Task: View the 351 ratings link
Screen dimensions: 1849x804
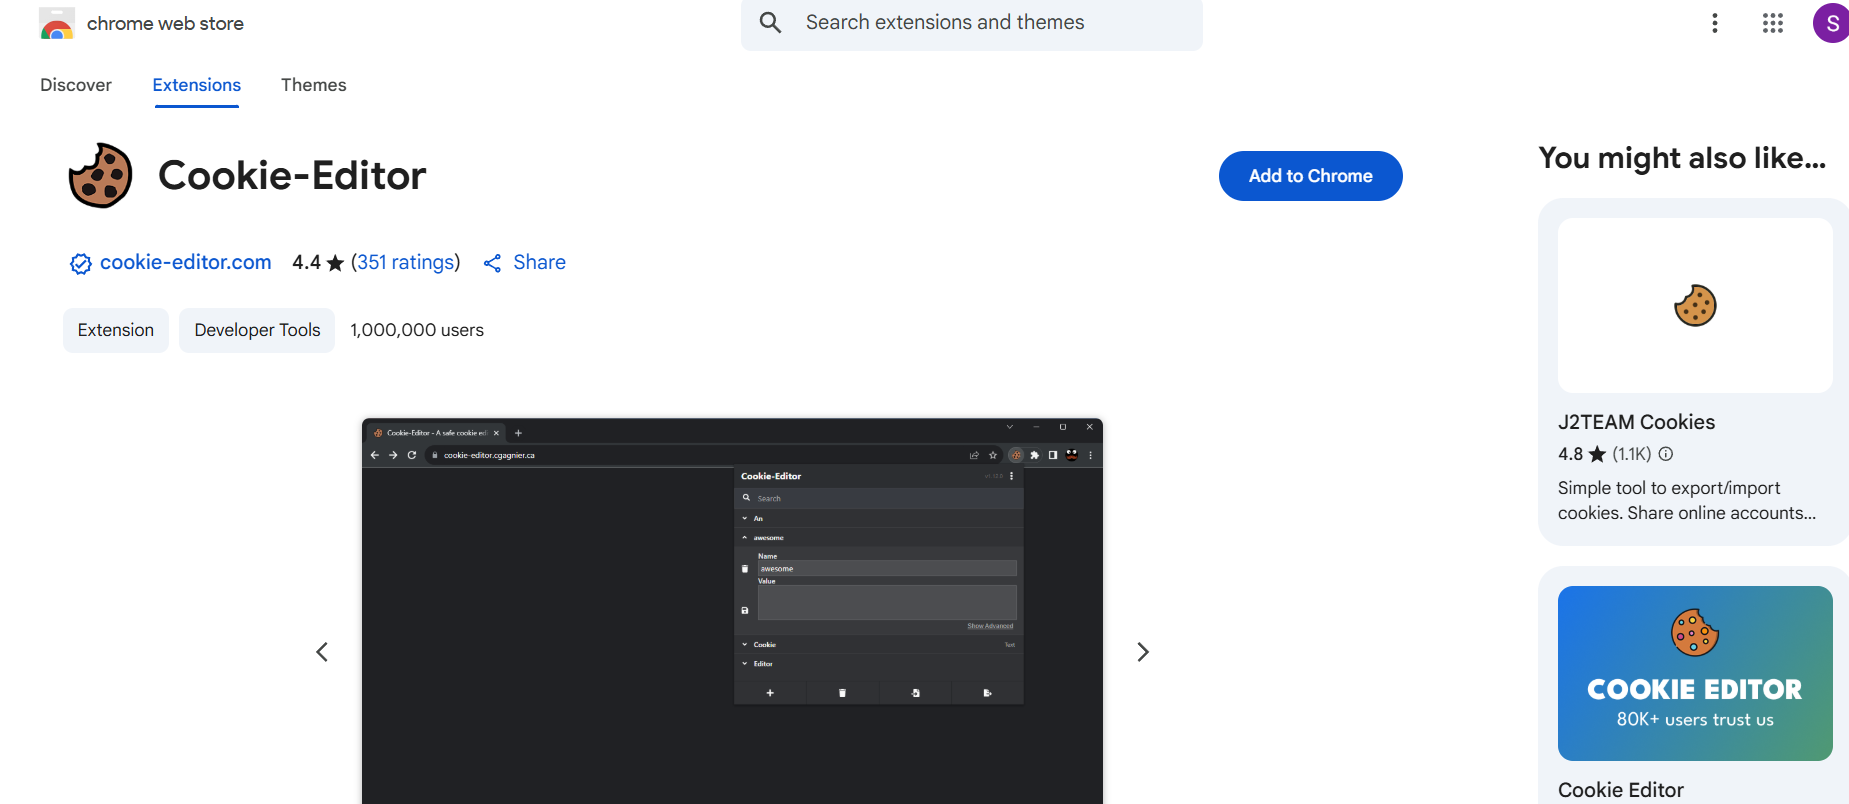Action: [x=405, y=262]
